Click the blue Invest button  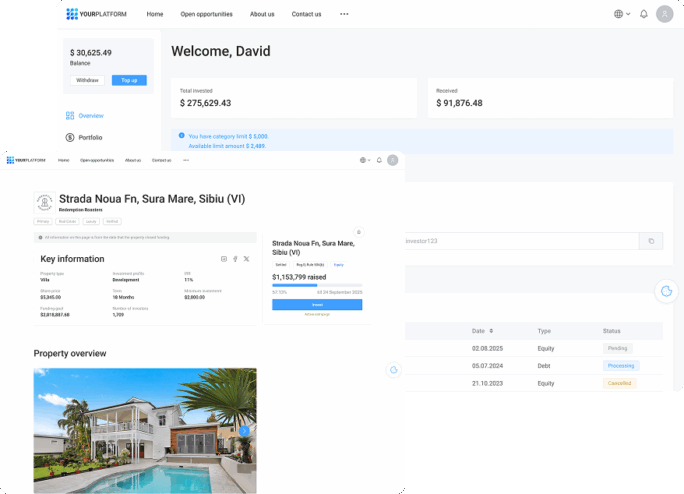coord(317,304)
